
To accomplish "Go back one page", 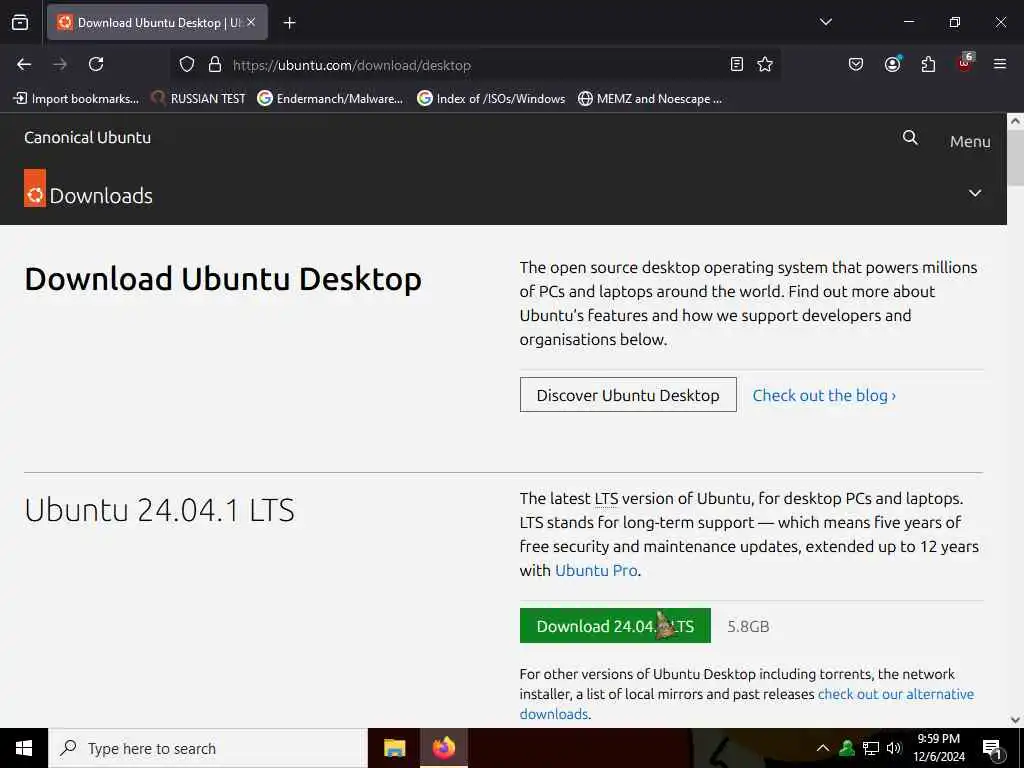I will click(24, 64).
